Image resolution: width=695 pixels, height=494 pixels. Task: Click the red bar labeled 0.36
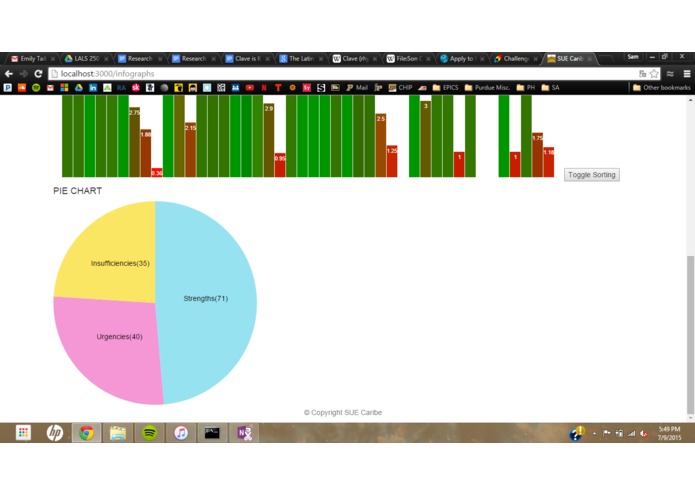157,172
